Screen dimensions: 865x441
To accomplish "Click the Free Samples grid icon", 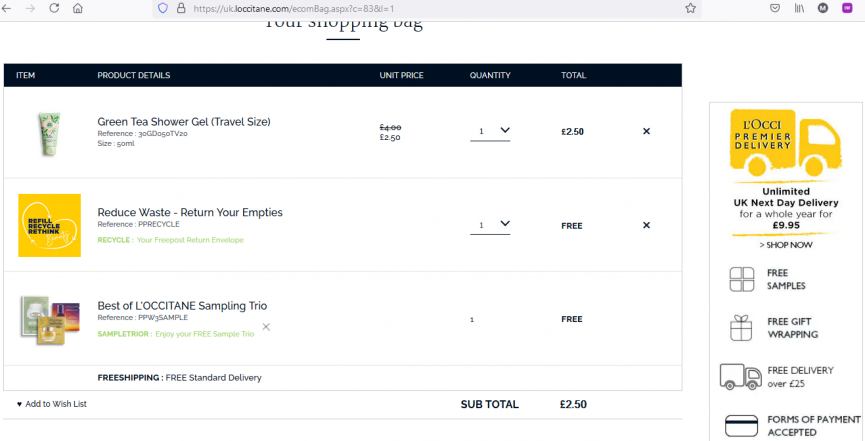I will click(741, 279).
